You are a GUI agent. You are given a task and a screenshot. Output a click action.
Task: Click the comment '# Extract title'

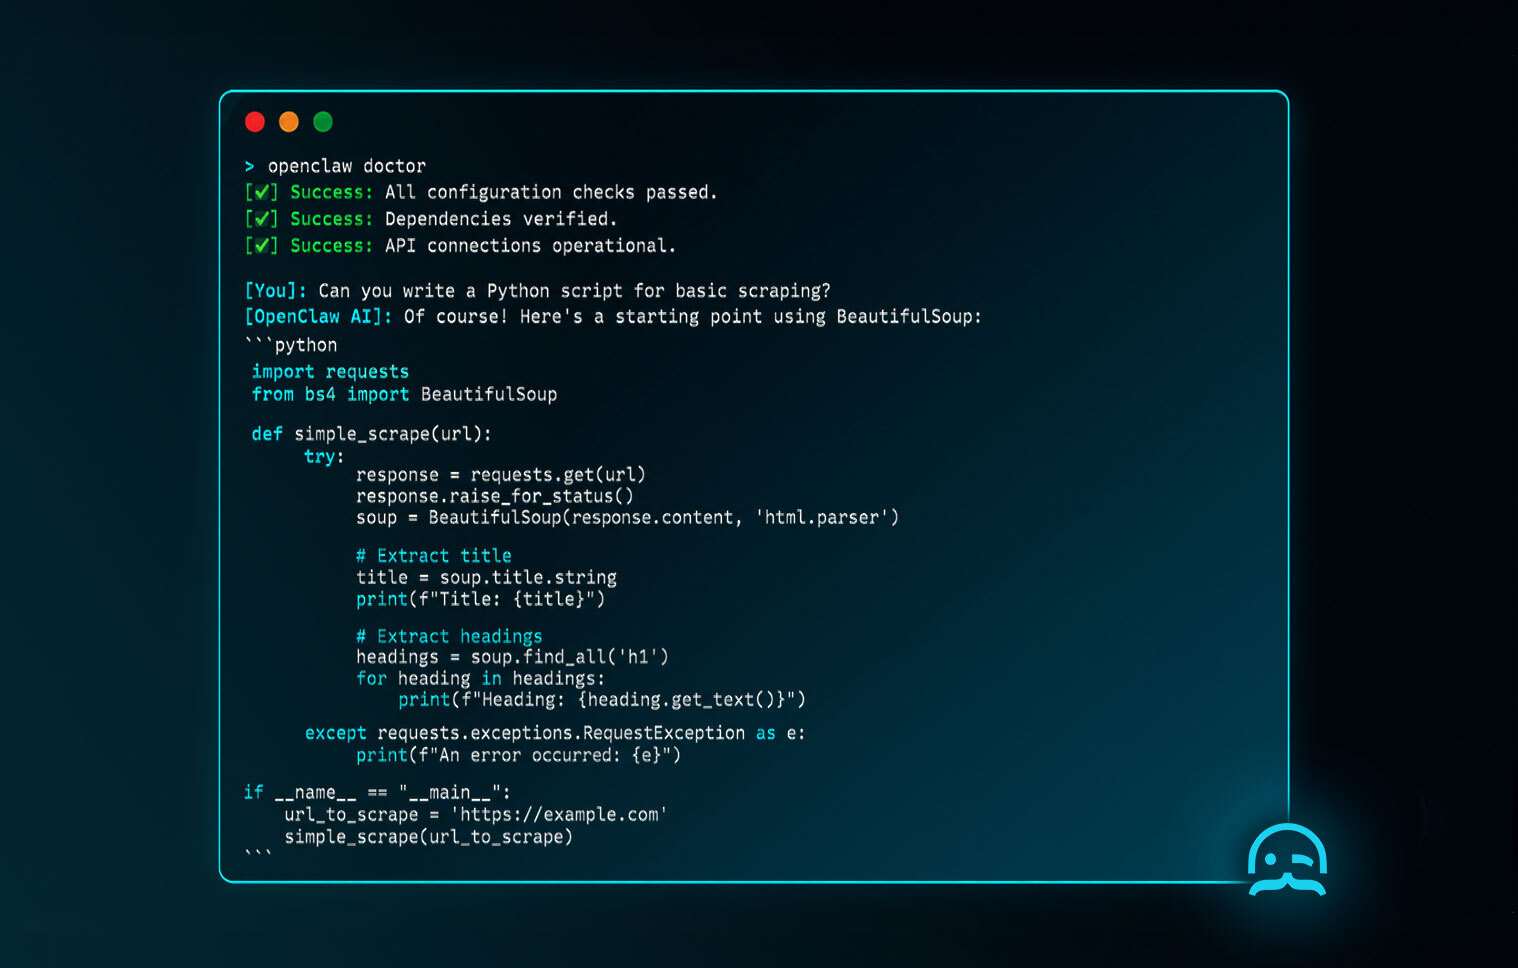pyautogui.click(x=434, y=556)
